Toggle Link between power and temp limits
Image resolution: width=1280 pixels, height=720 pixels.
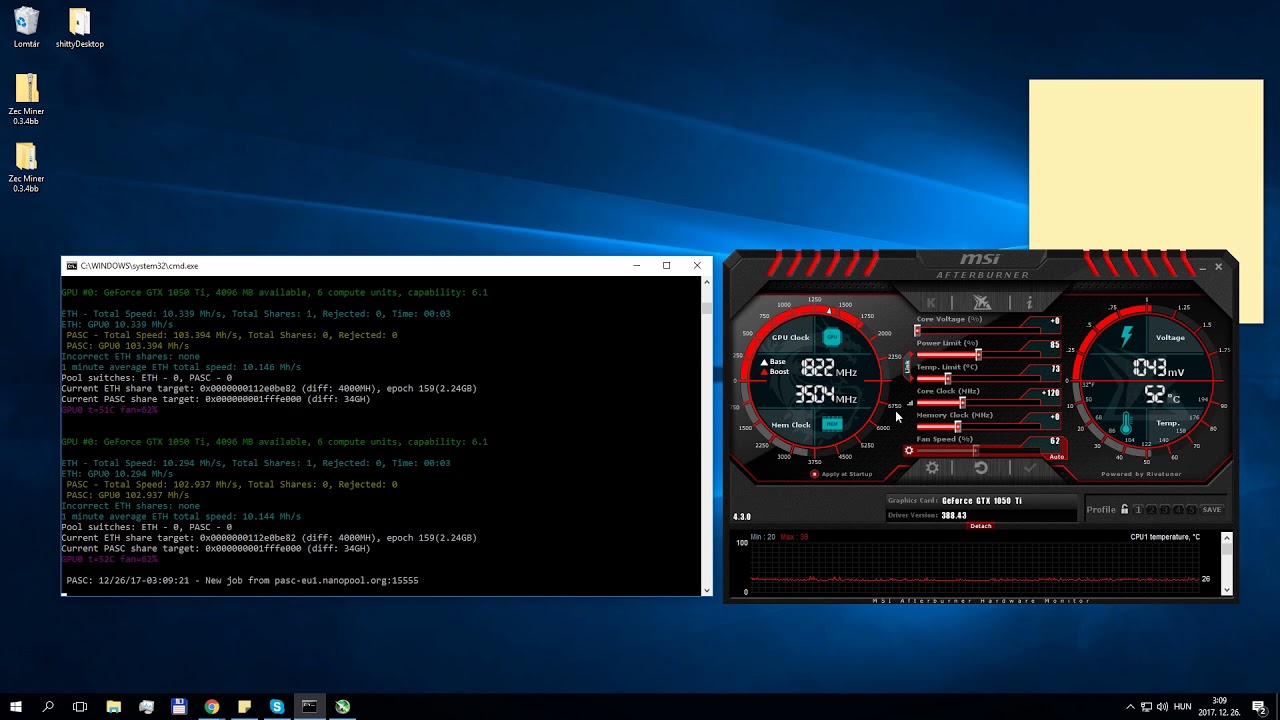click(908, 367)
